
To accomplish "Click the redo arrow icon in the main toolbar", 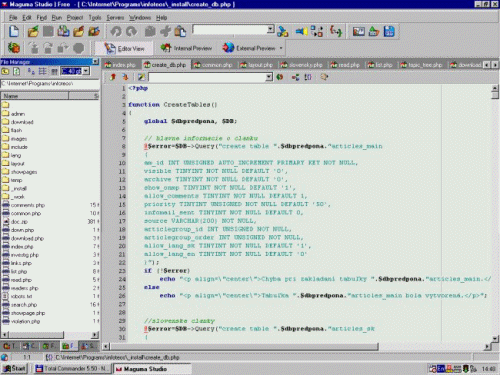I will click(x=132, y=32).
